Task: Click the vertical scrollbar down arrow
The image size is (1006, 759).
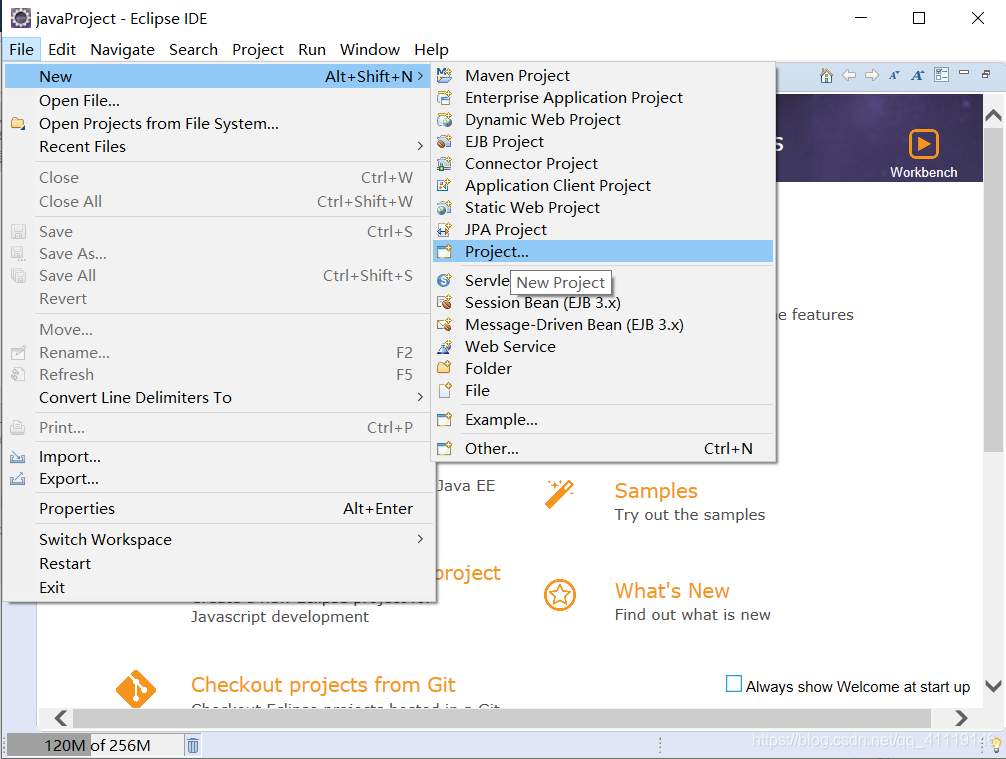Action: [x=993, y=687]
